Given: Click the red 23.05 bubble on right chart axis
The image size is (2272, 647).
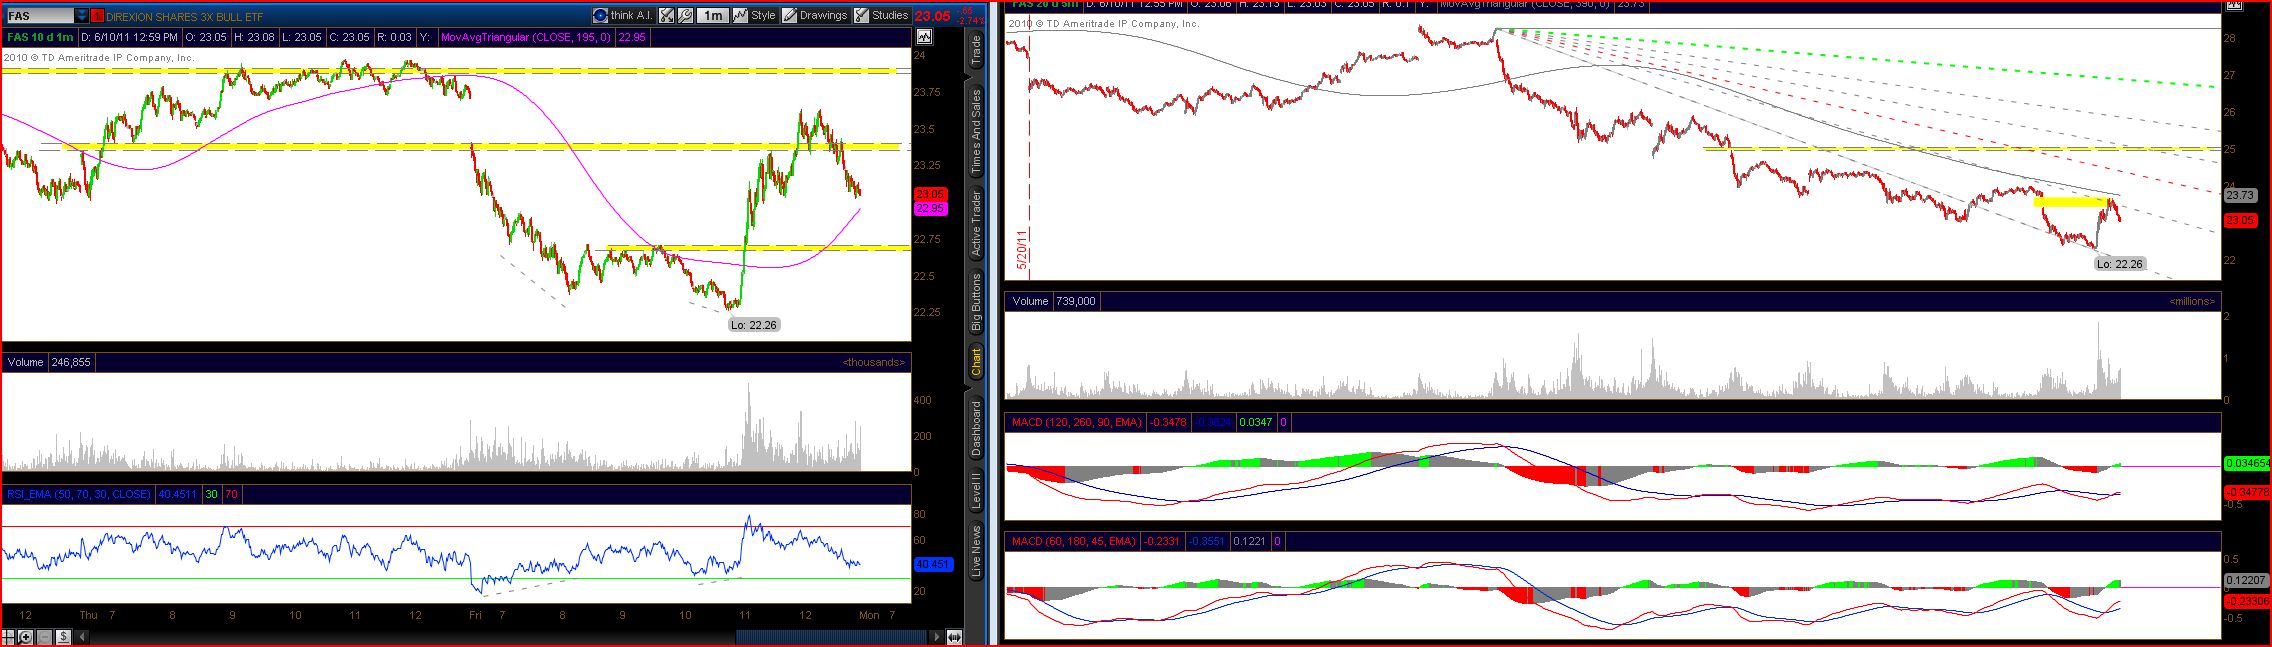Looking at the screenshot, I should 2240,220.
